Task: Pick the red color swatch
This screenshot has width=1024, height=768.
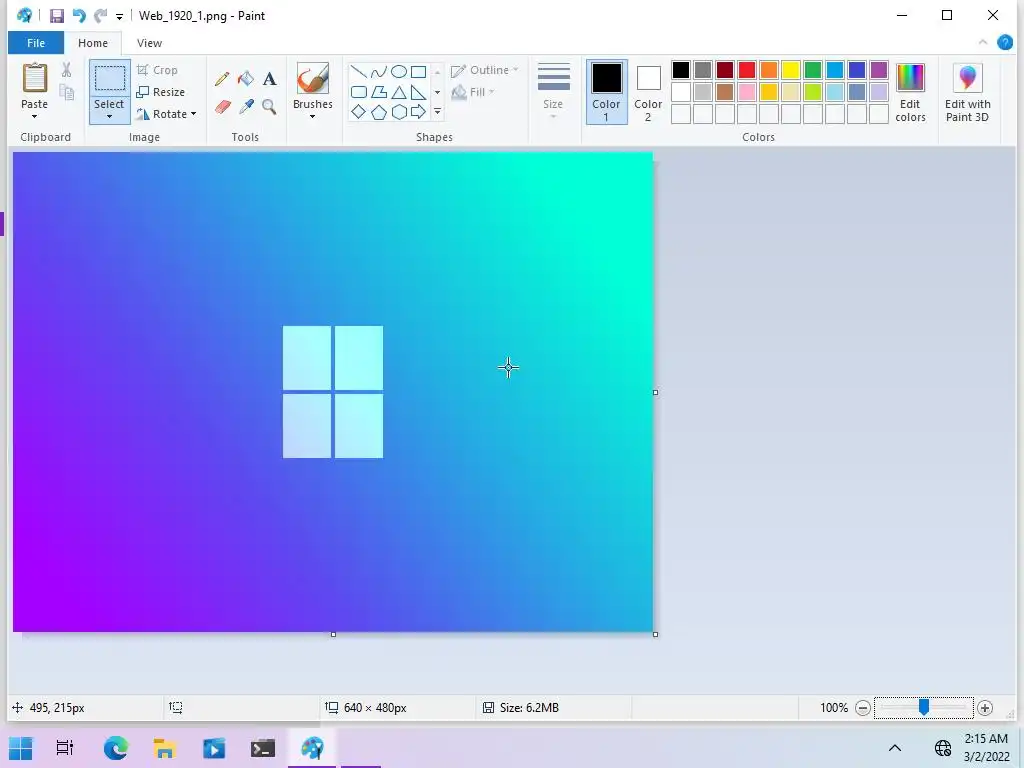Action: tap(747, 70)
